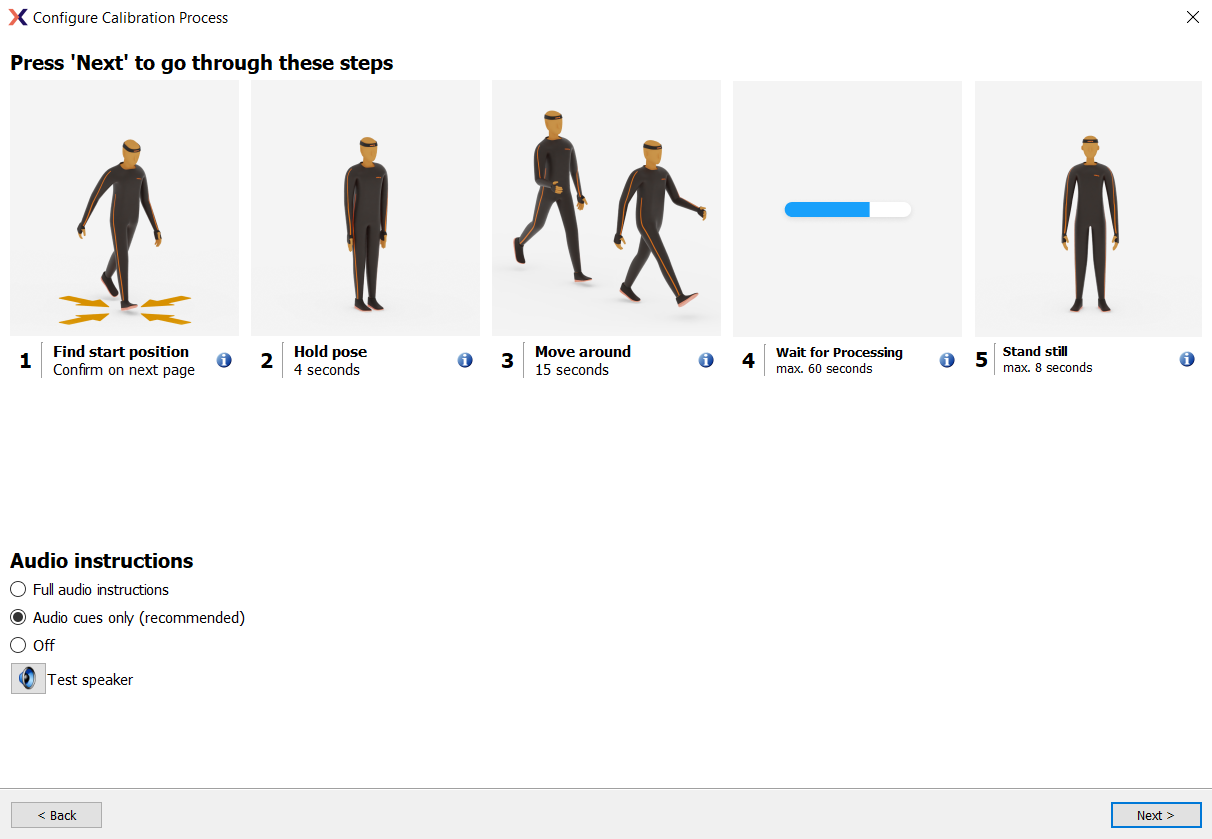Turn audio instructions Off
The width and height of the screenshot is (1212, 839).
click(18, 645)
